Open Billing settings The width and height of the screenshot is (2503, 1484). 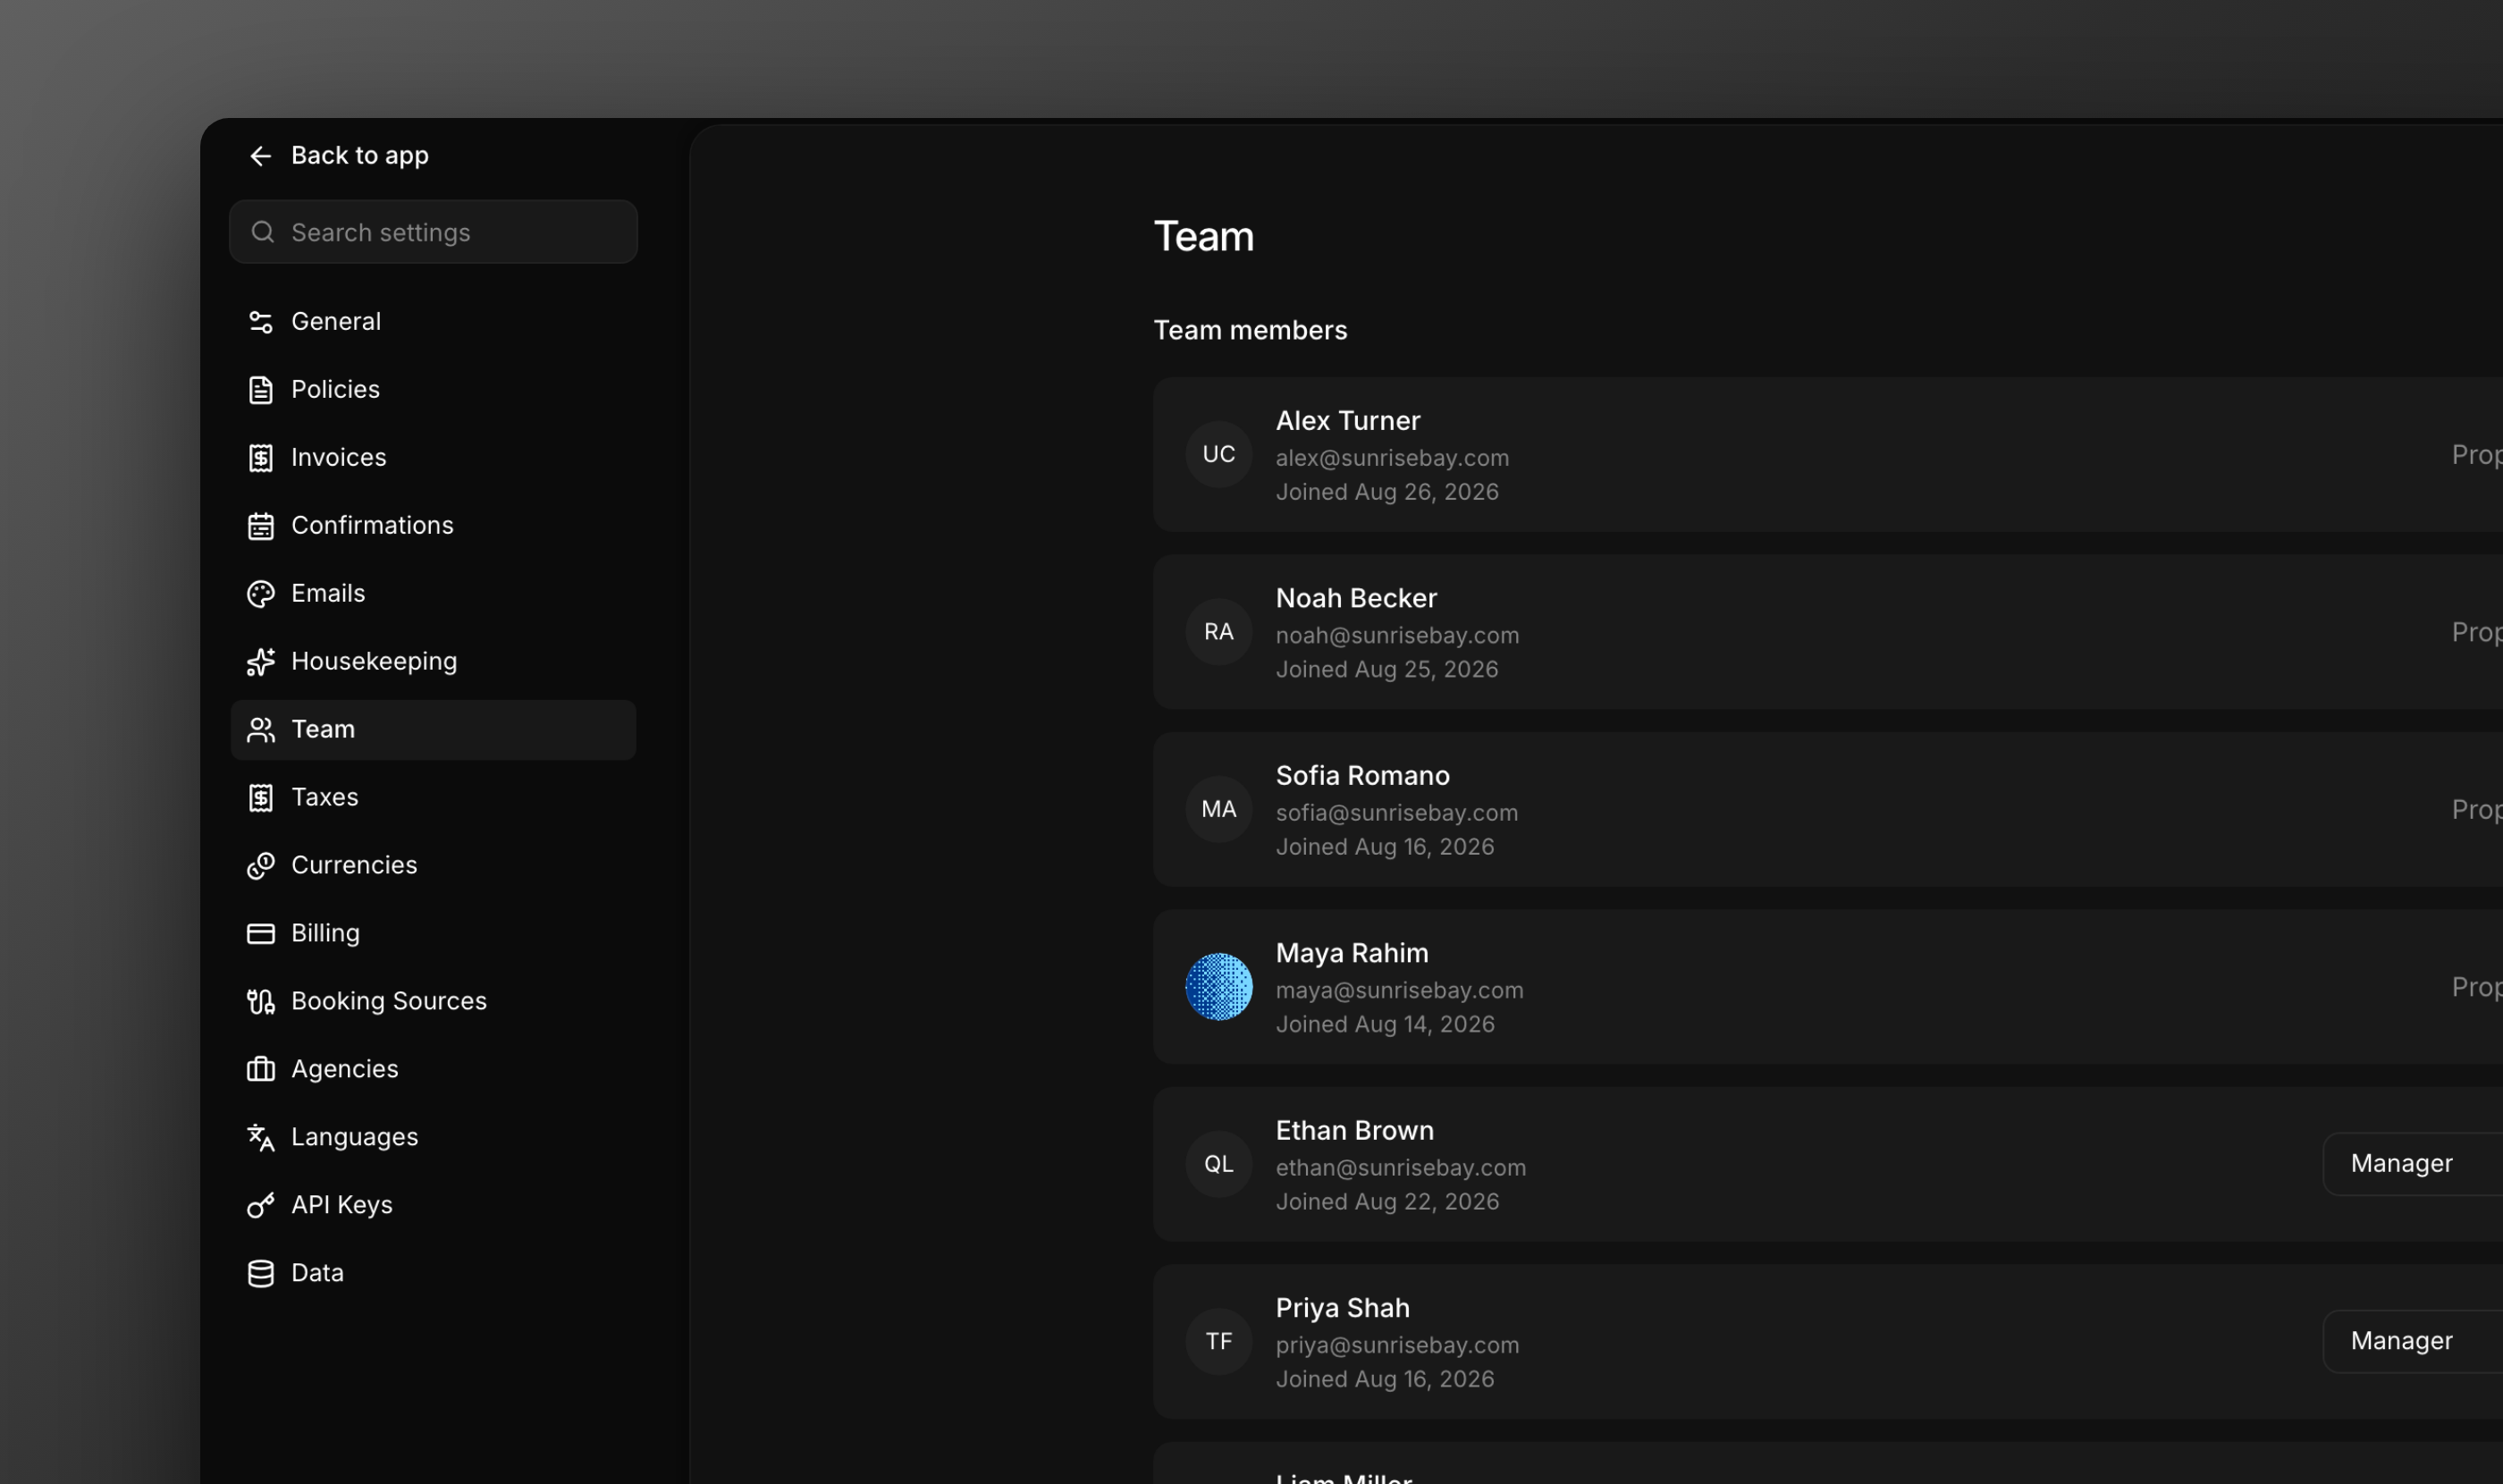click(x=433, y=934)
